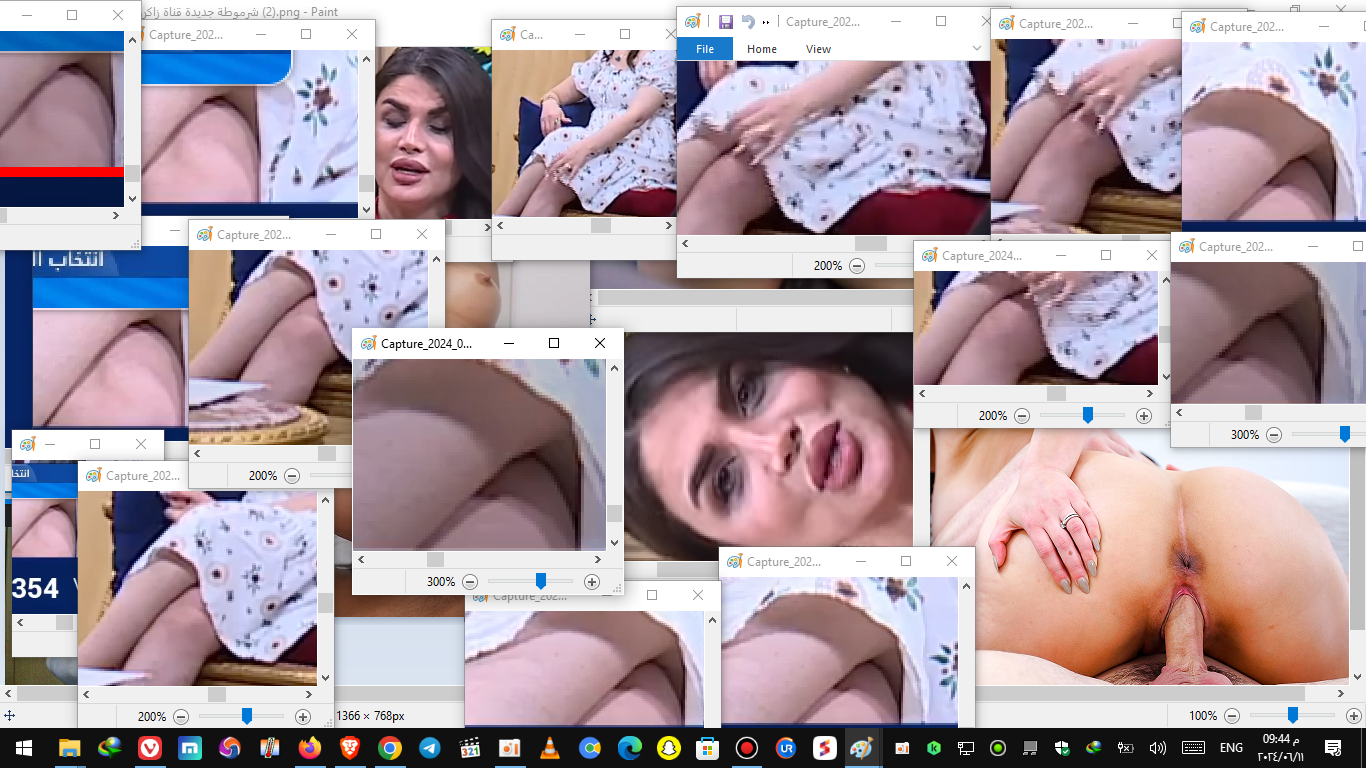Click the zoom in plus button at 300%

[591, 581]
